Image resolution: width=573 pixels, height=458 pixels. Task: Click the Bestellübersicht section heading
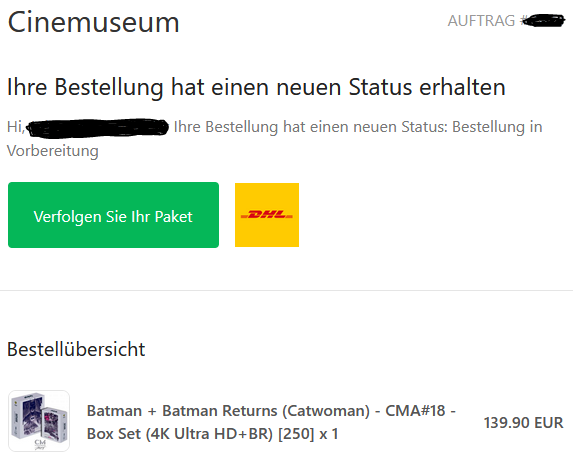tap(76, 349)
